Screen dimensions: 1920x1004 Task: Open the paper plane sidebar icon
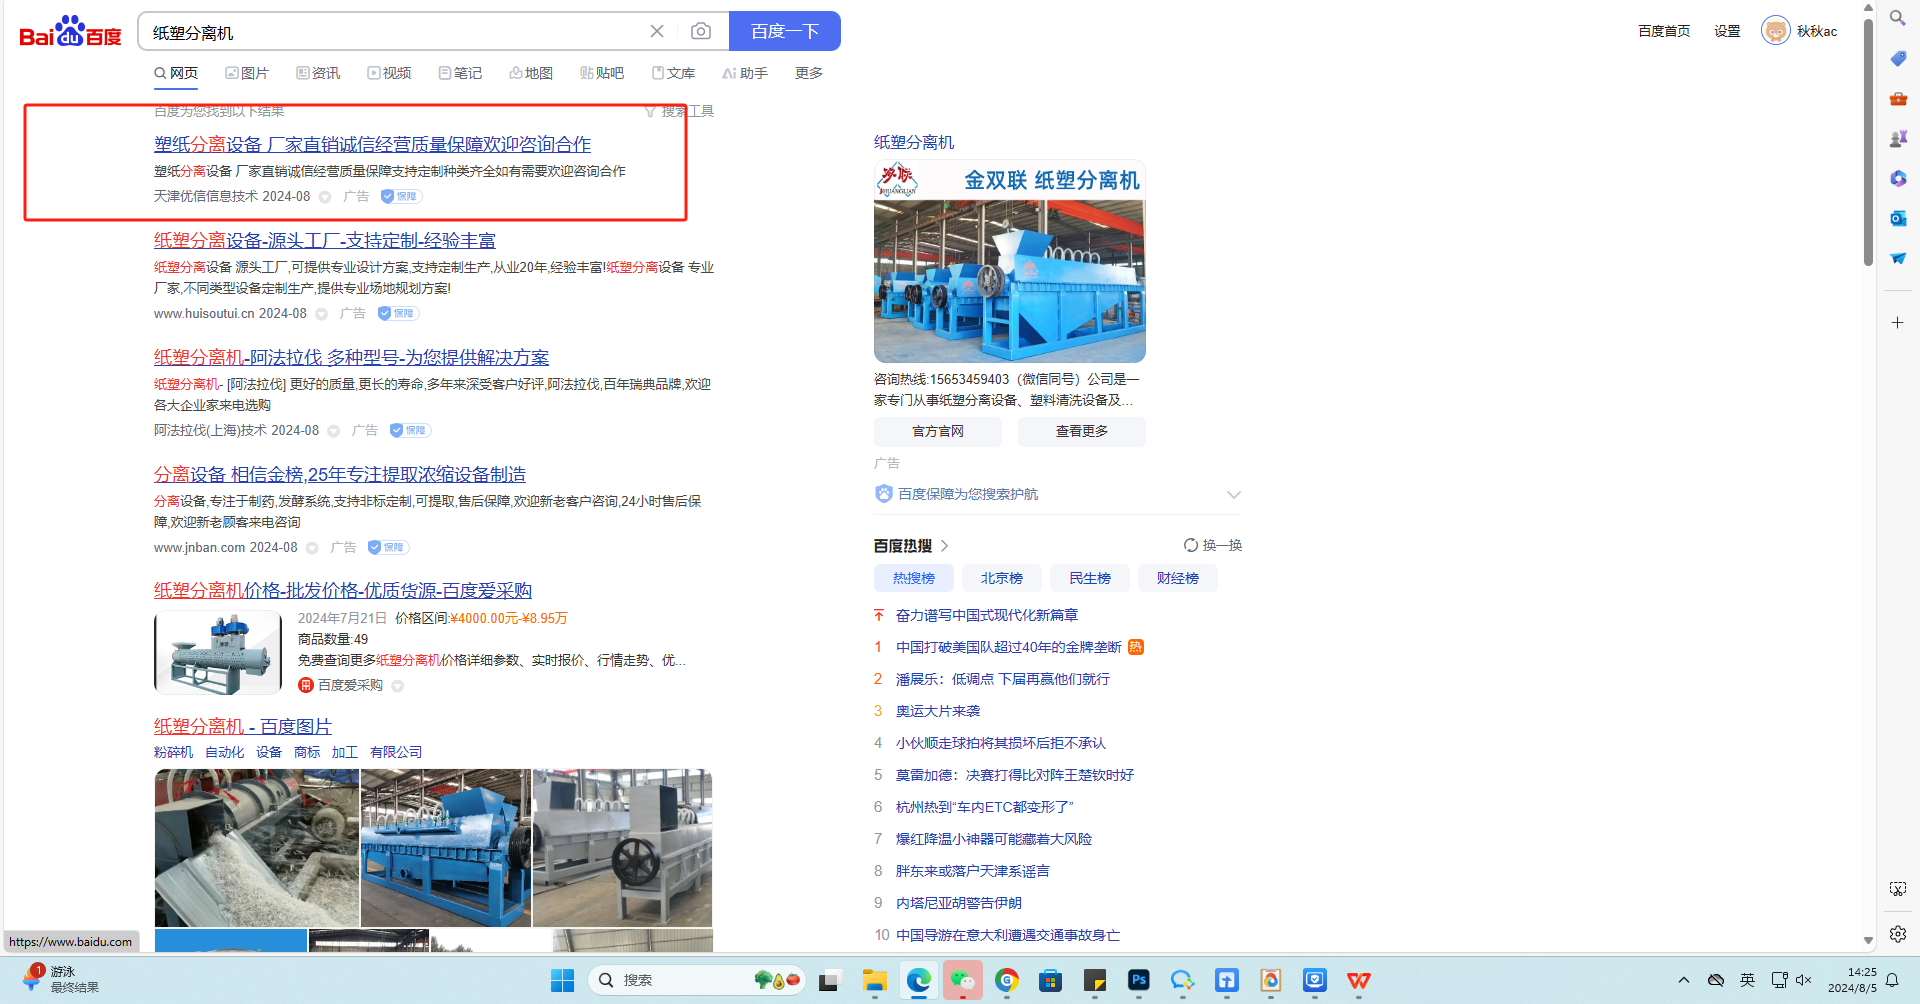click(x=1898, y=258)
